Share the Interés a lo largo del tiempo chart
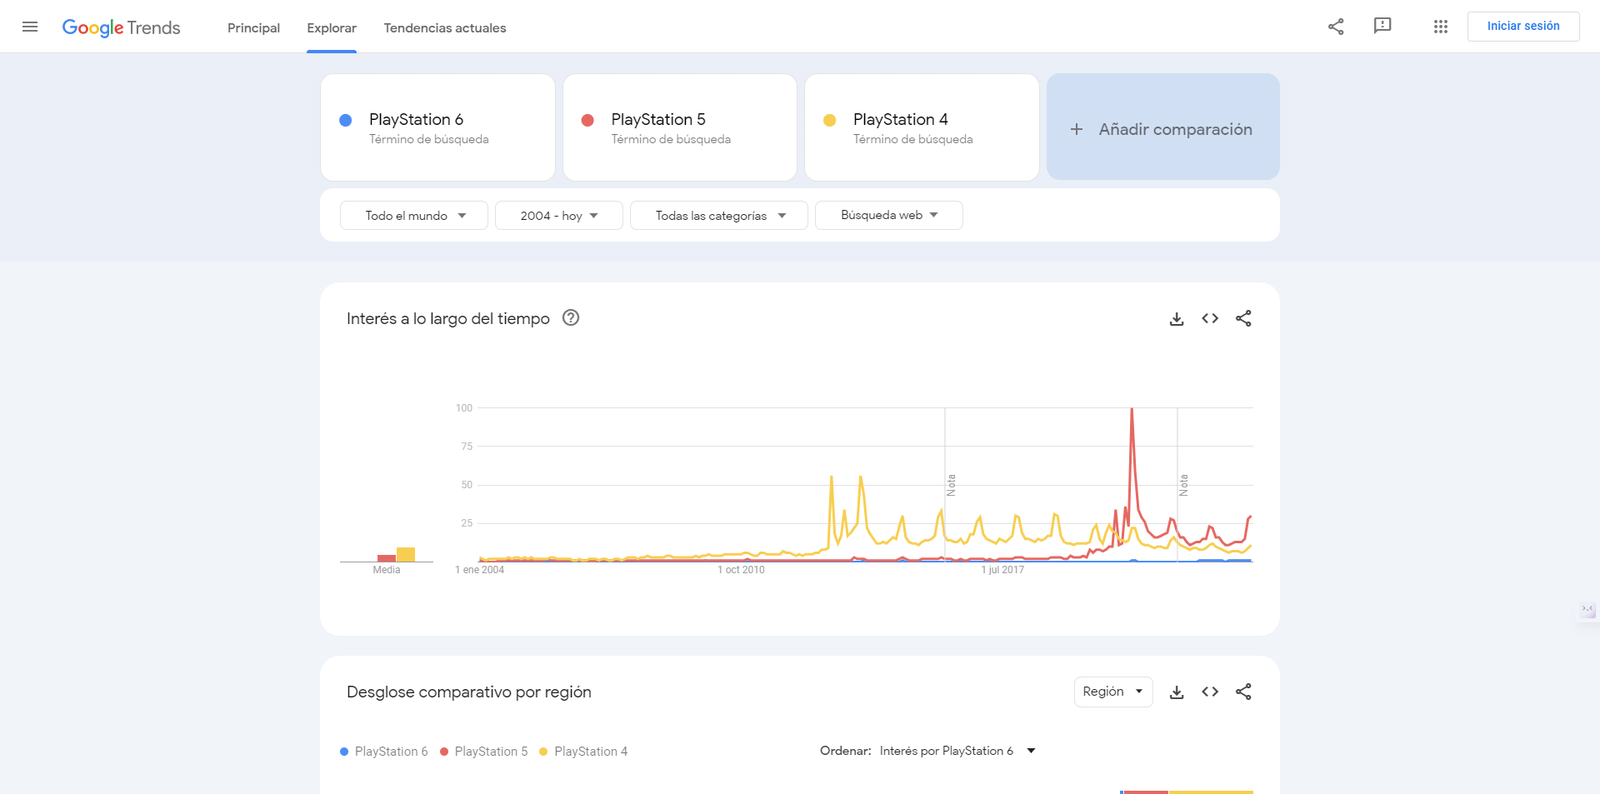Viewport: 1600px width, 794px height. (x=1243, y=319)
